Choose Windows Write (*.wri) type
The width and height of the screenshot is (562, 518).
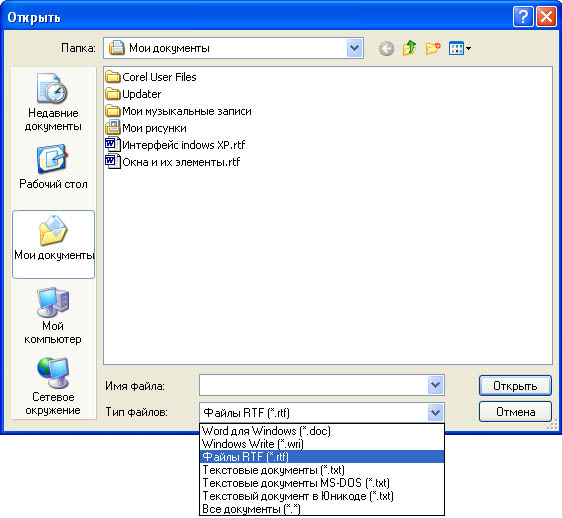[x=322, y=443]
